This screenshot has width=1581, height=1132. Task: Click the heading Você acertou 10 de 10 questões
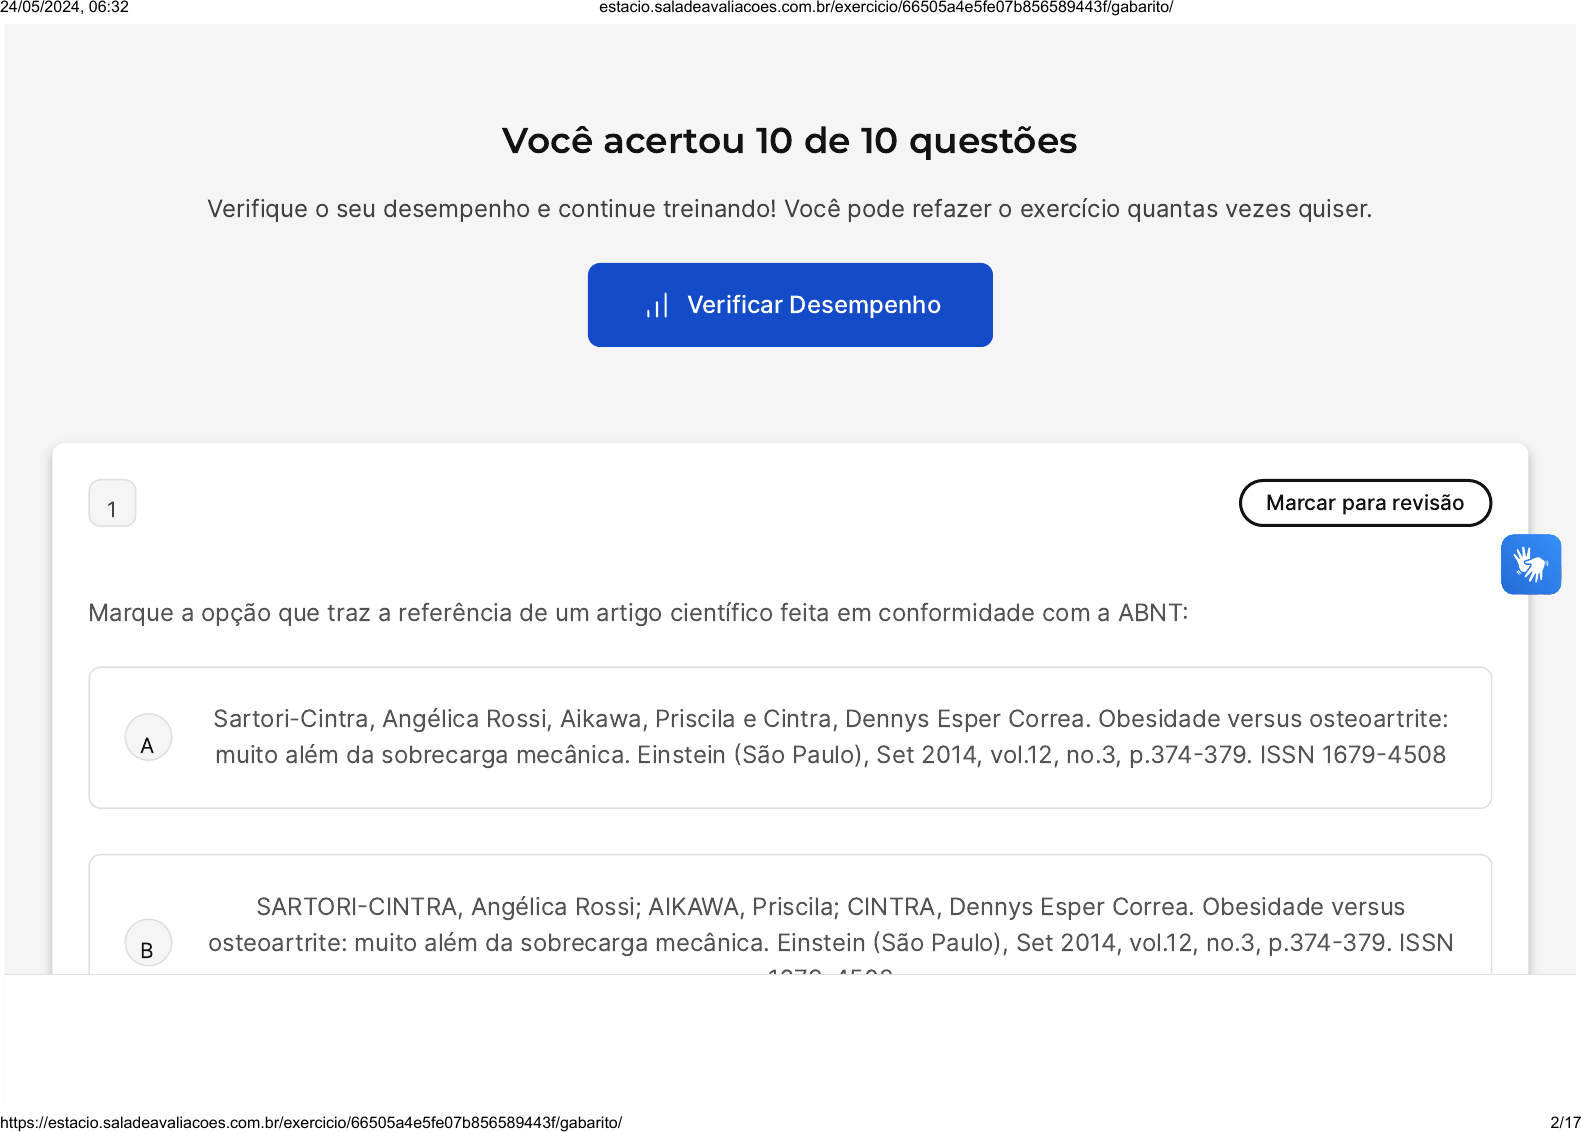(x=789, y=141)
